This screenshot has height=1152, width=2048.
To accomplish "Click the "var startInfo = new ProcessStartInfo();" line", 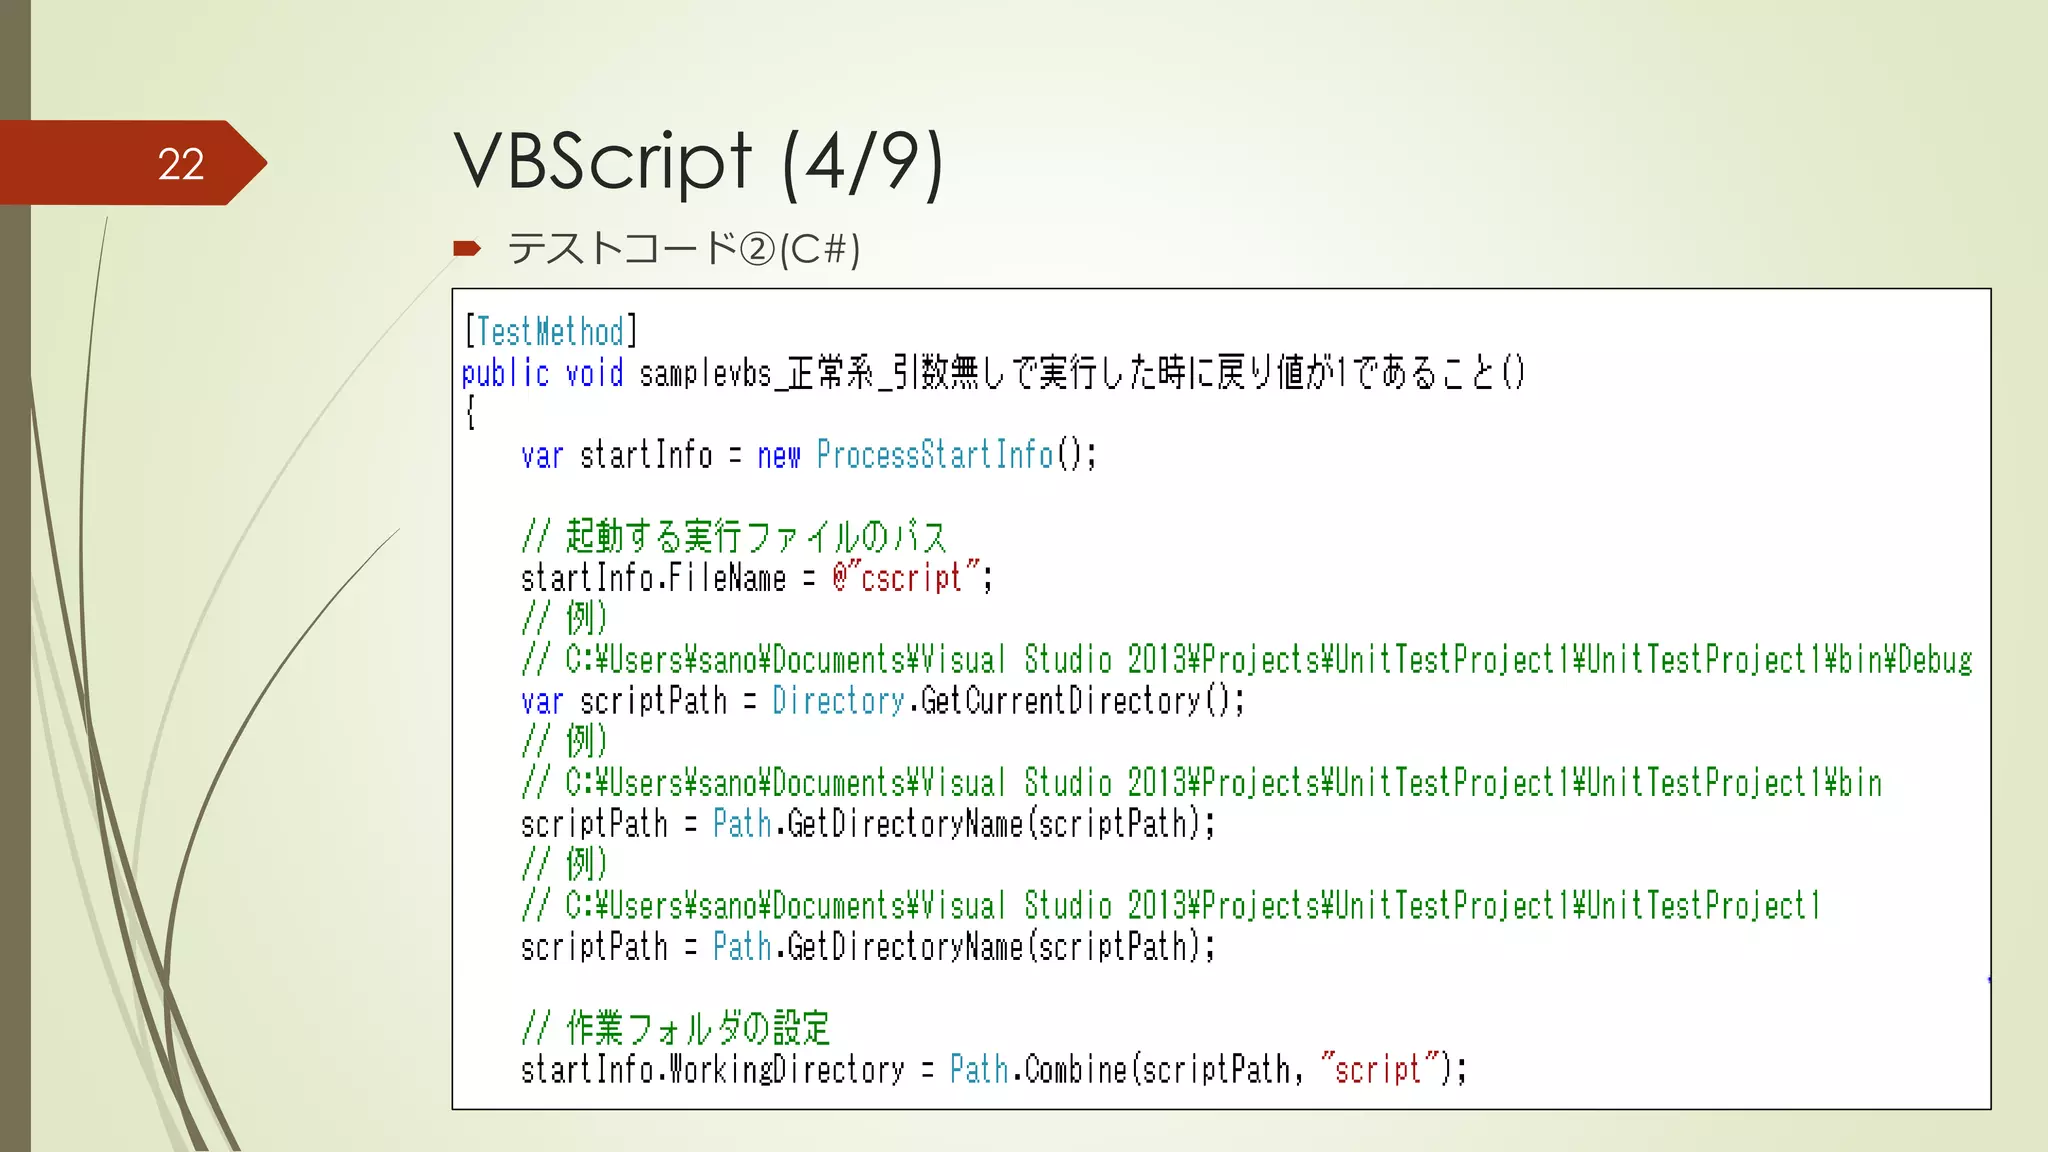I will point(809,455).
